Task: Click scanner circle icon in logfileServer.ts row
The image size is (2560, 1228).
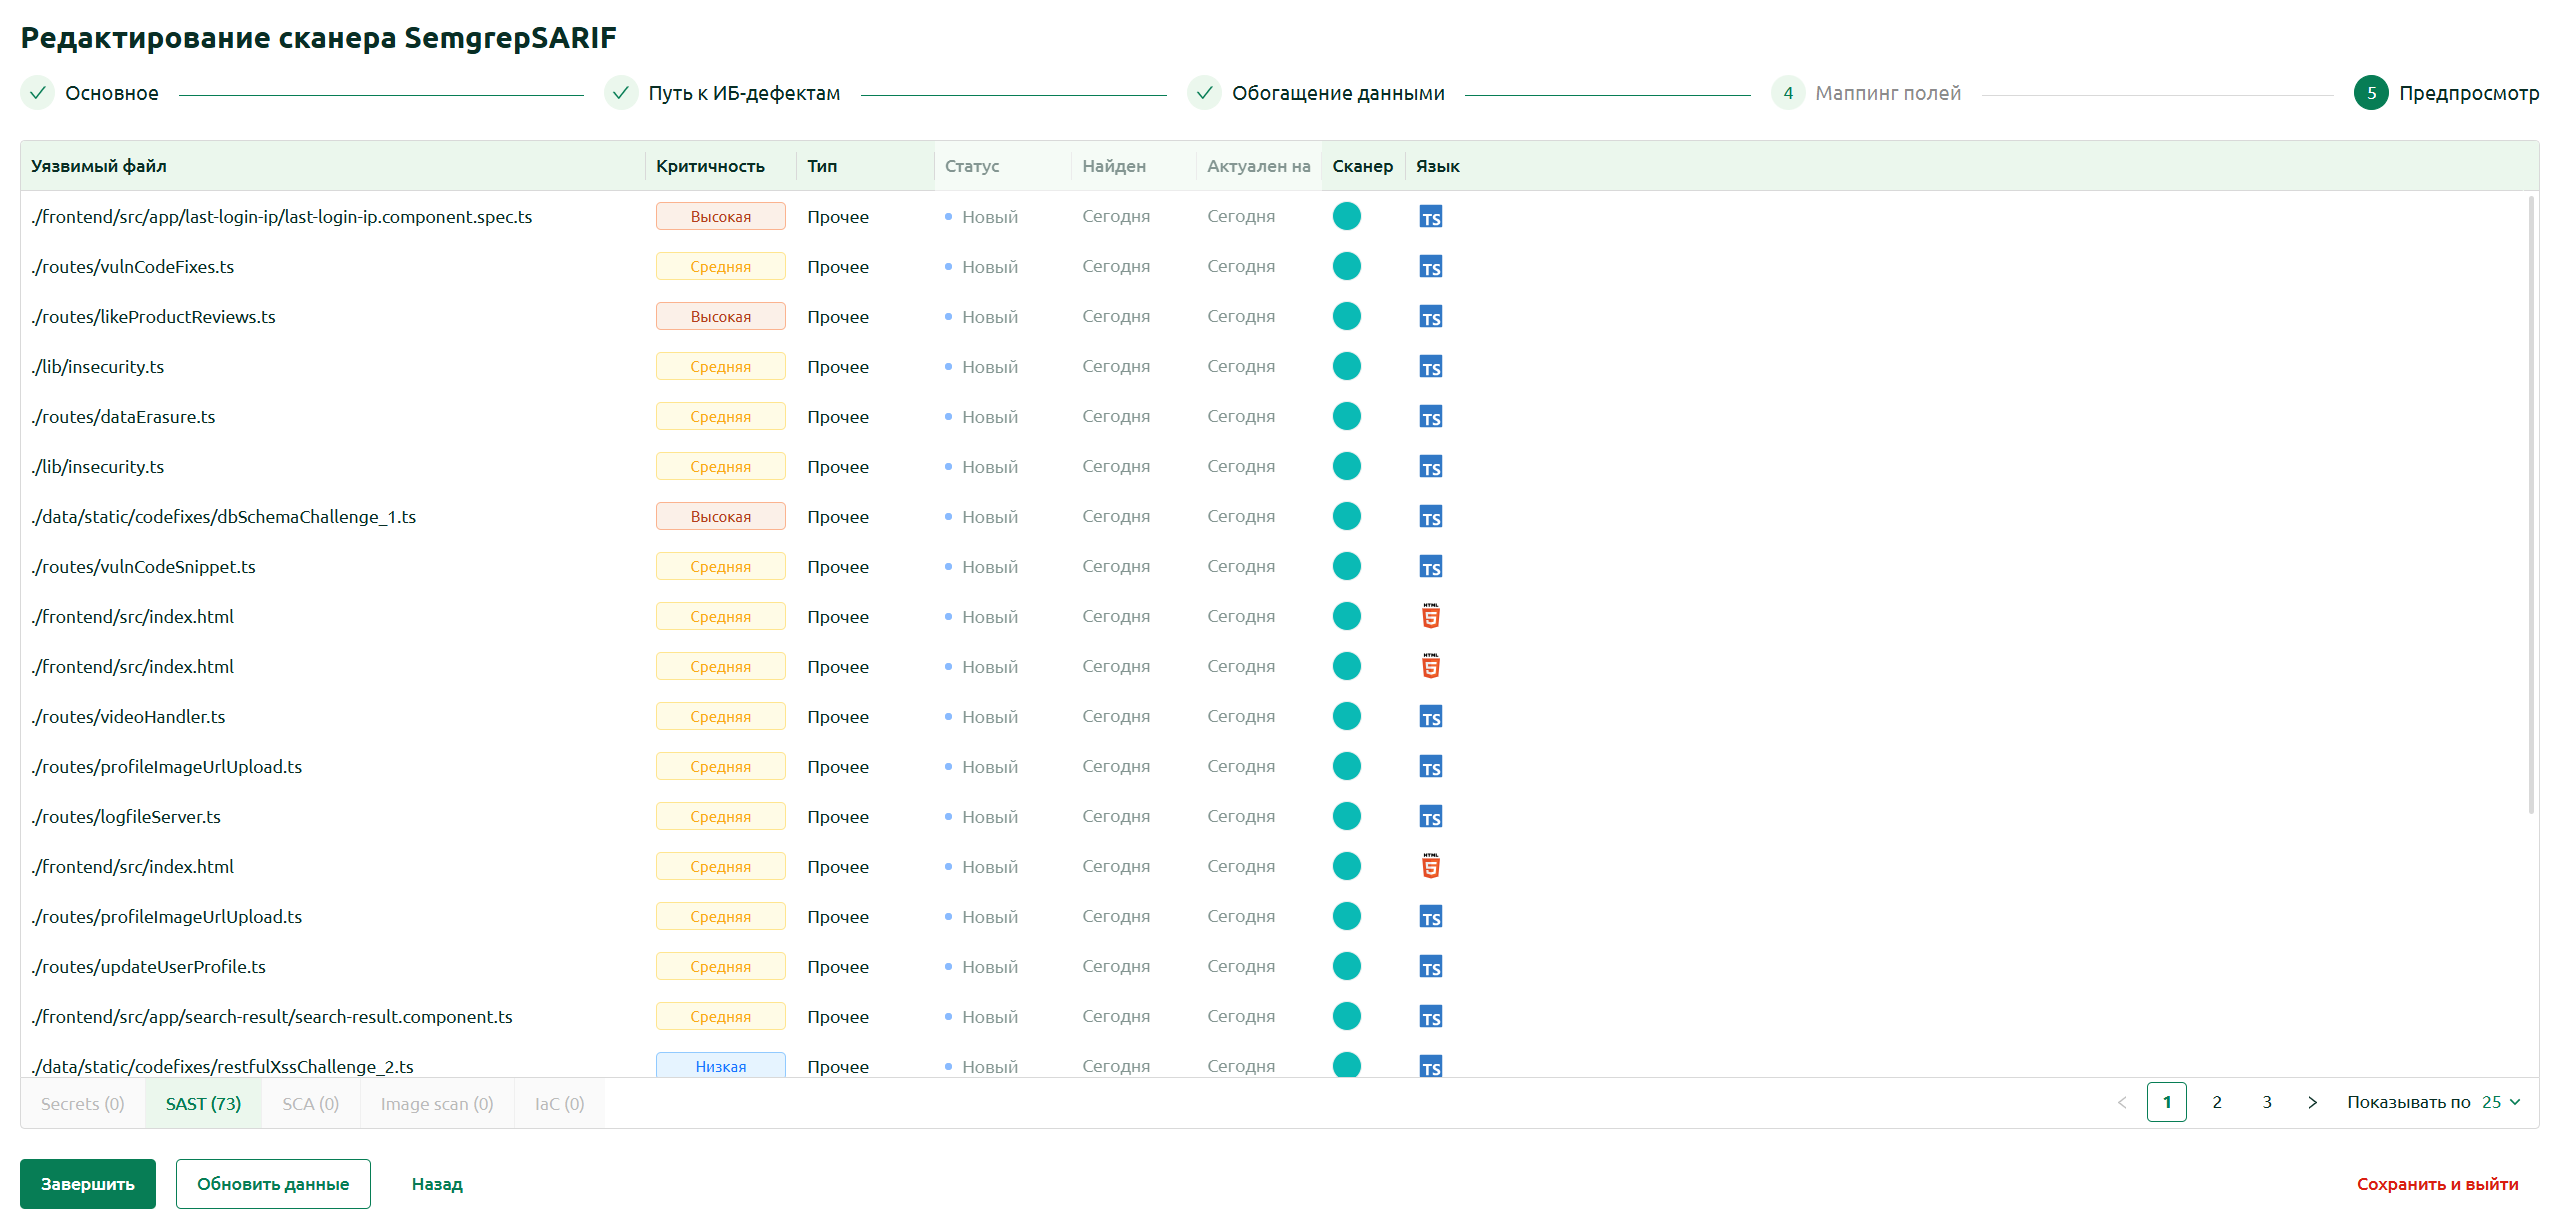Action: tap(1346, 816)
